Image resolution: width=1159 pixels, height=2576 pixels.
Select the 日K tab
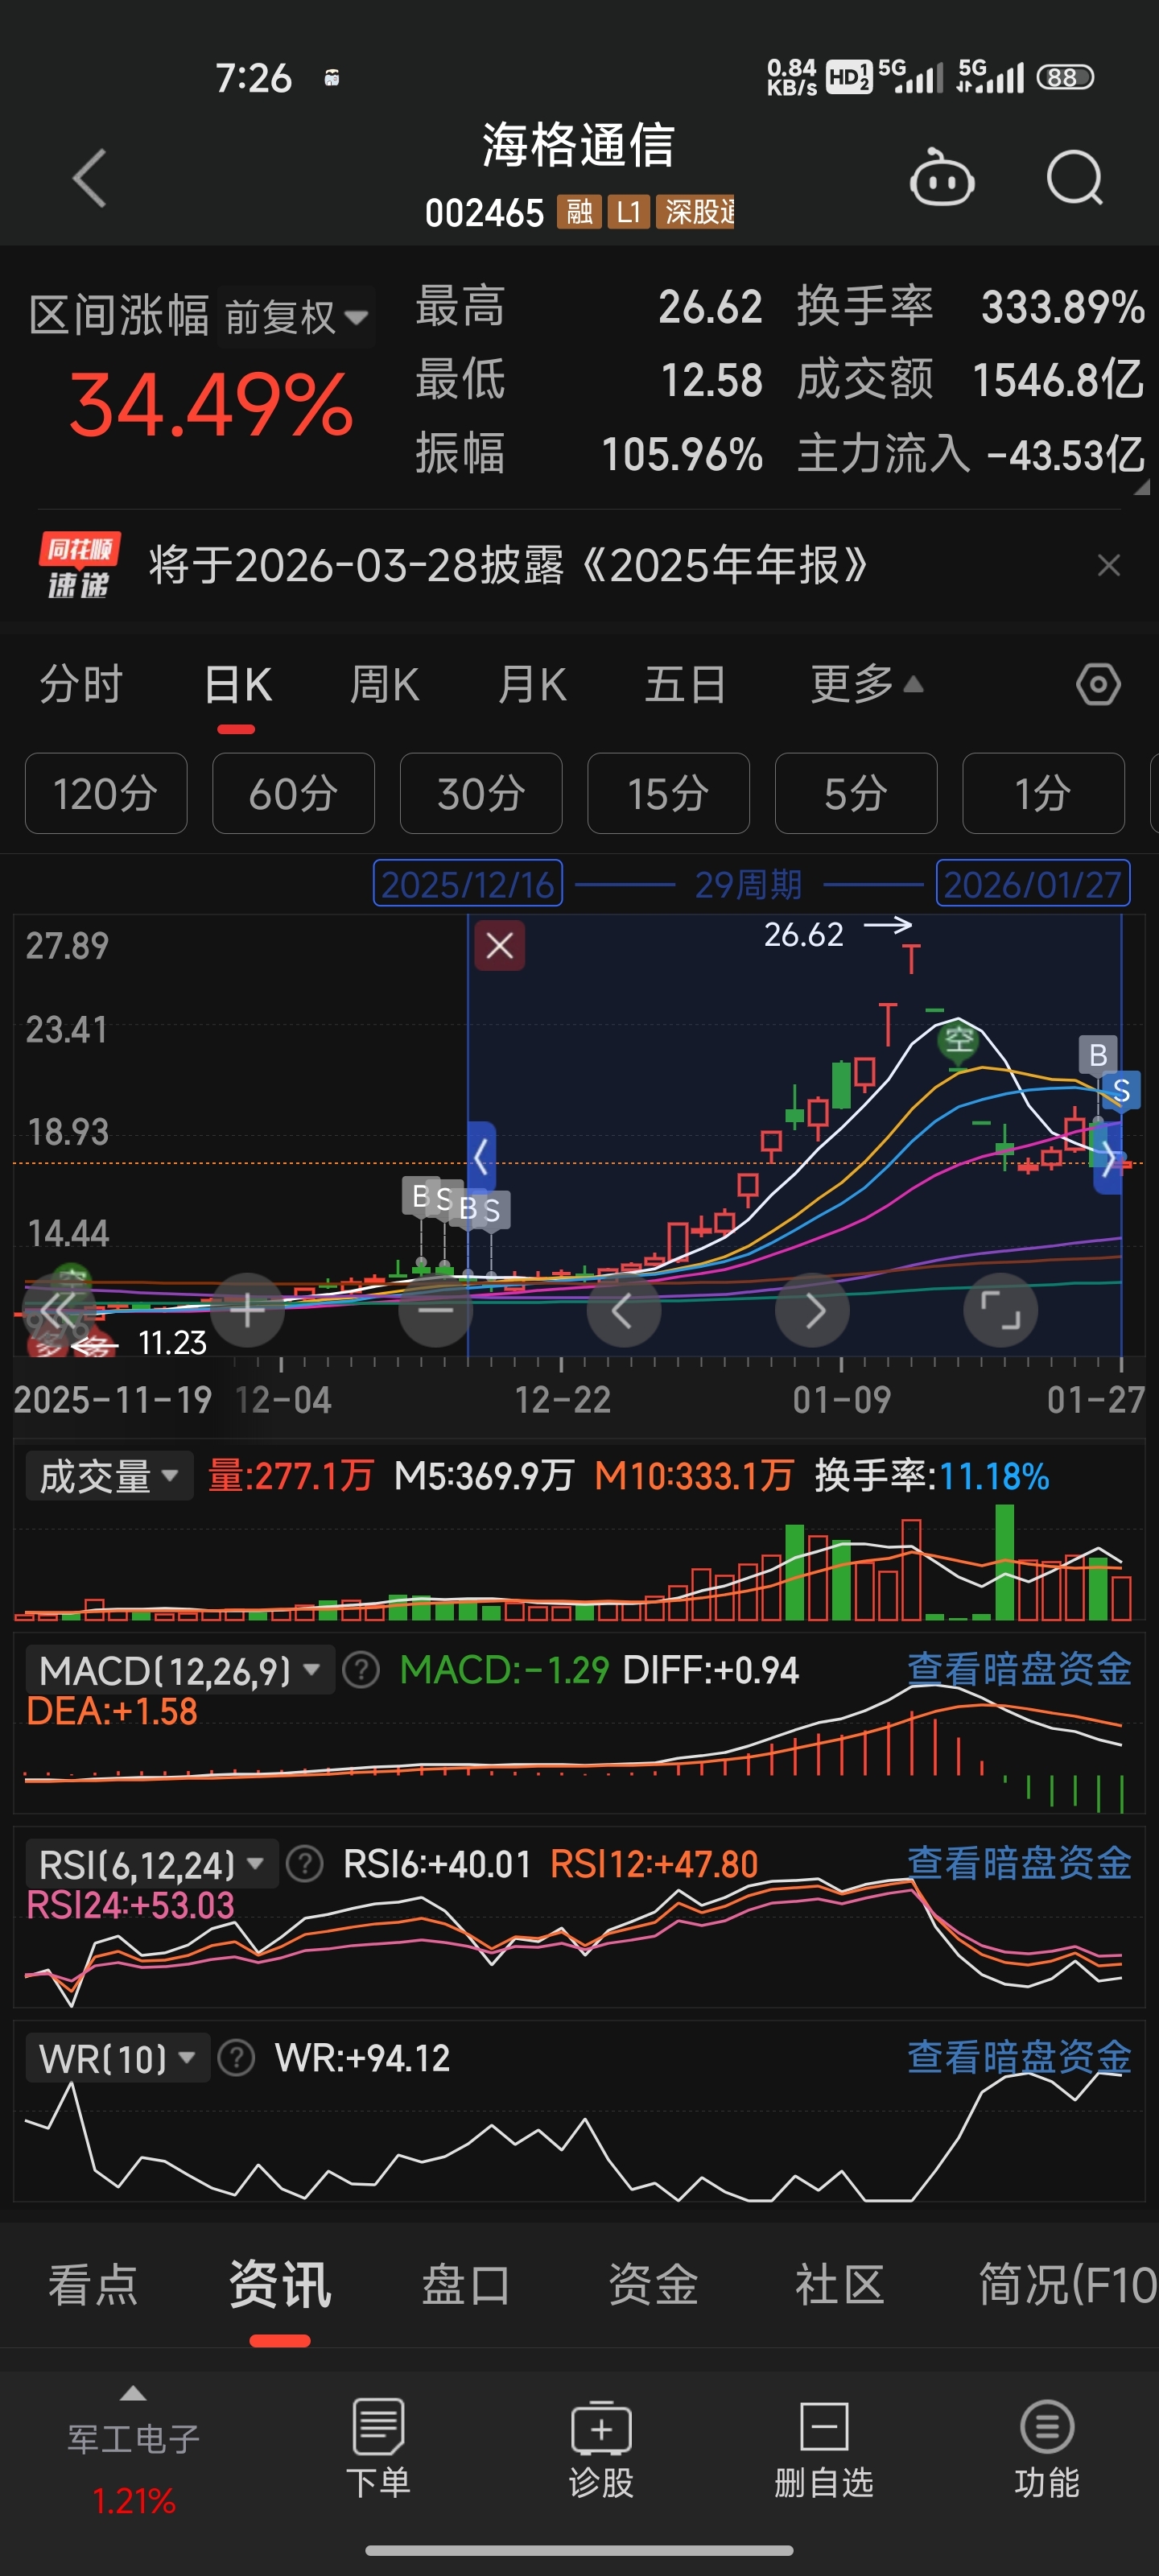click(x=237, y=685)
